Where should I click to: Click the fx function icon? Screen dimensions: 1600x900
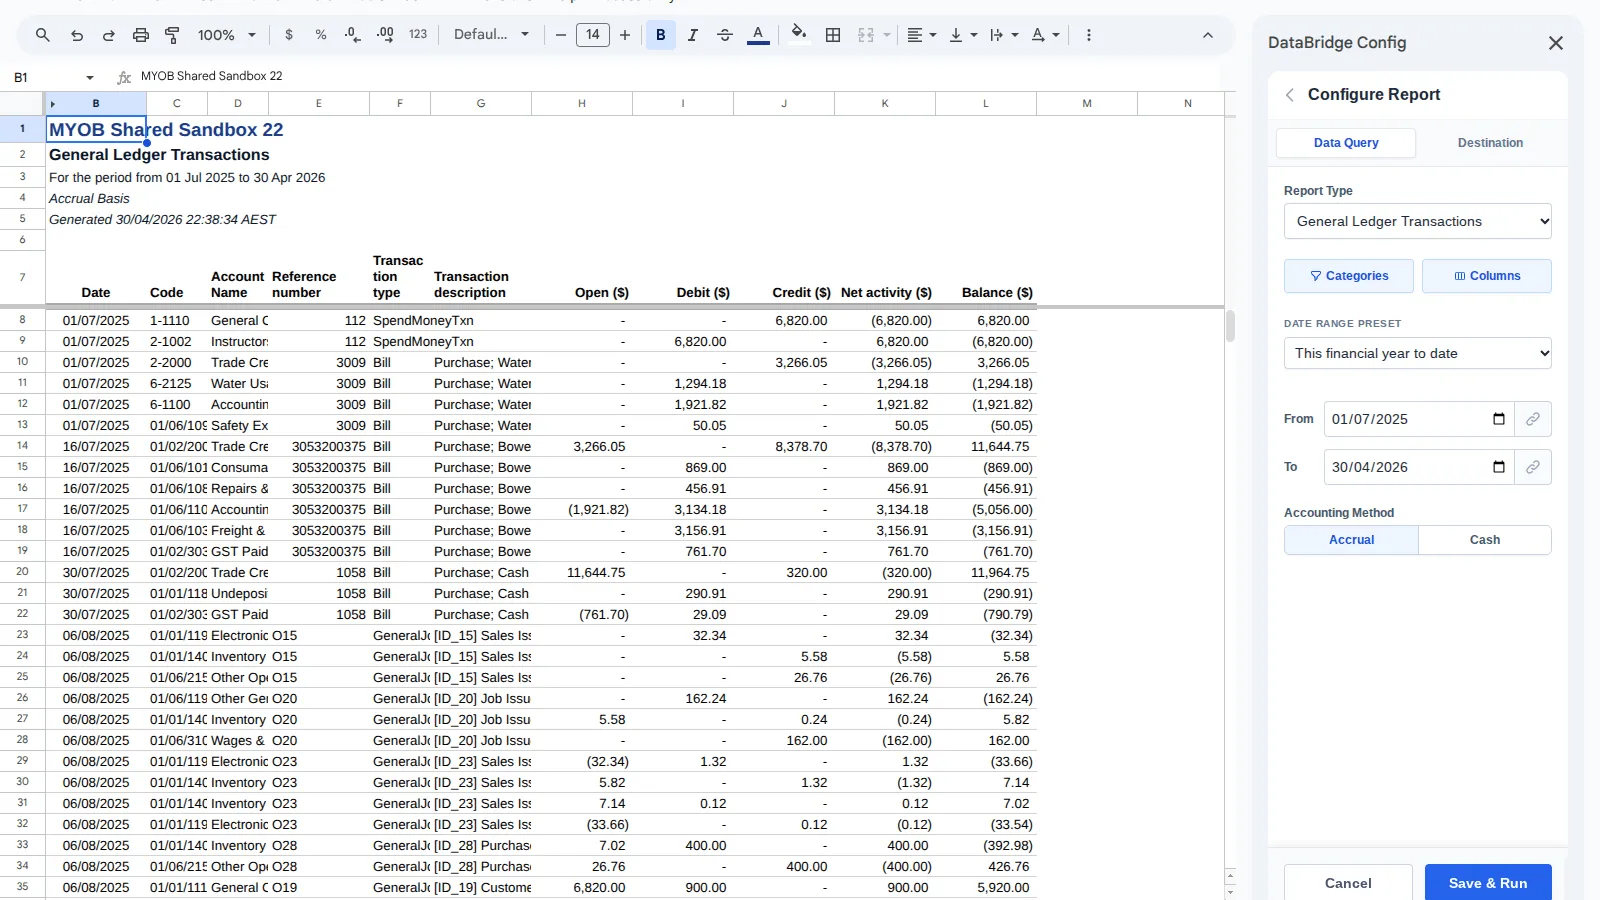coord(124,77)
